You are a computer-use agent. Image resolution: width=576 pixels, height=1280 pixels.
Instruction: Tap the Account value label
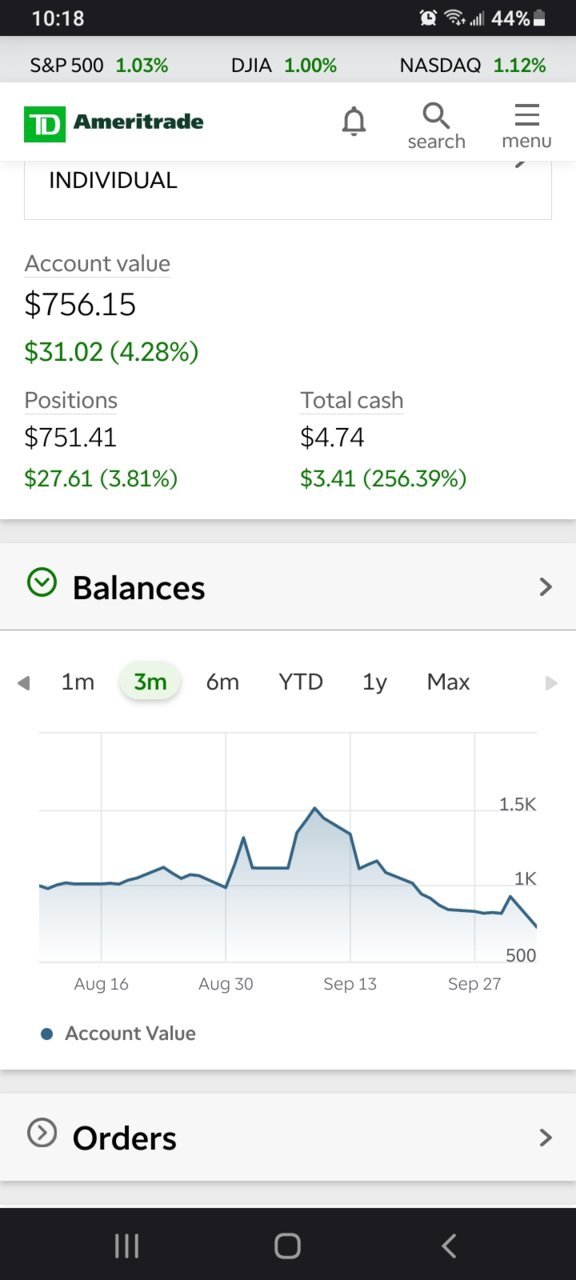(x=97, y=264)
